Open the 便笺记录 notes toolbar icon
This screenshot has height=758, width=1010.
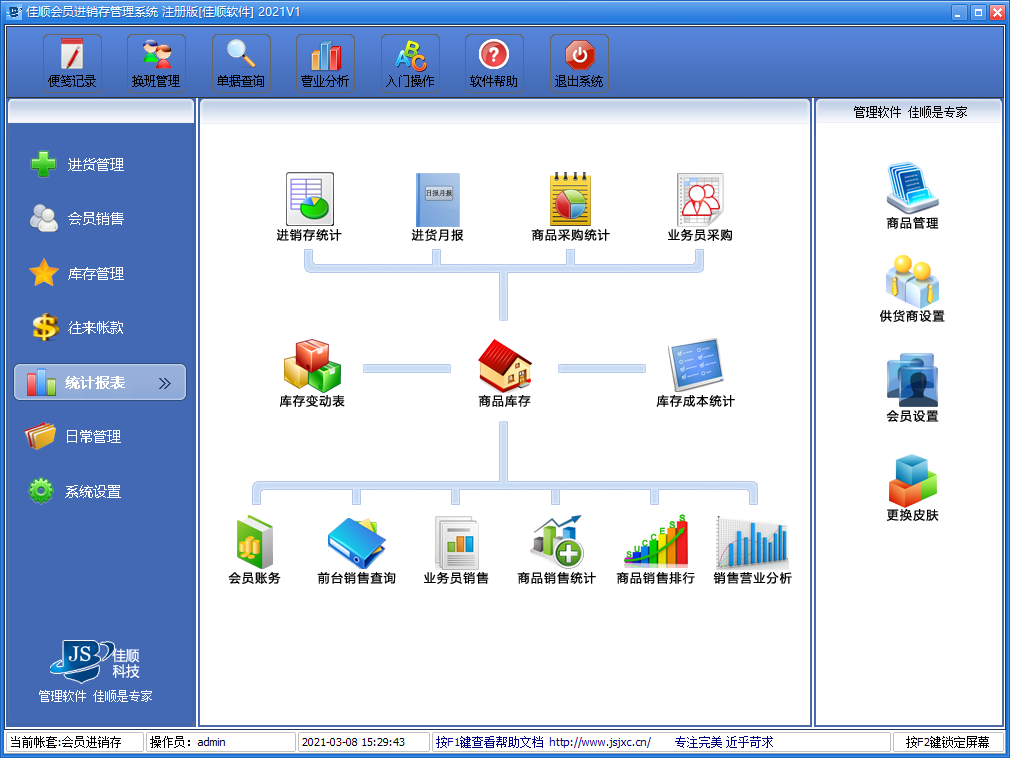(x=72, y=63)
